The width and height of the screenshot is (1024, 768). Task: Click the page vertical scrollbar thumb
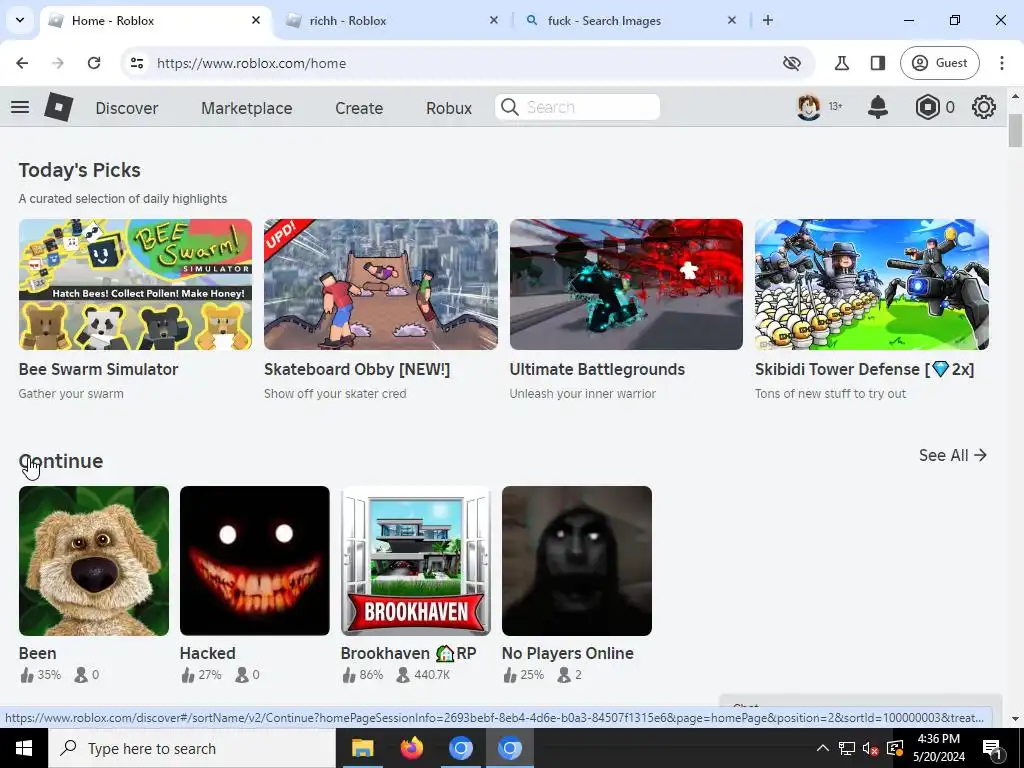[1015, 131]
